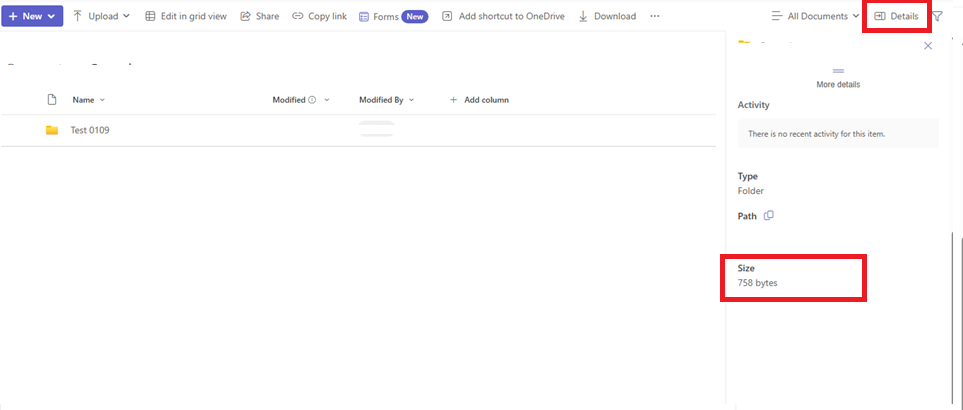Screen dimensions: 963x410
Task: Switch to Edit in grid view
Action: coord(185,16)
